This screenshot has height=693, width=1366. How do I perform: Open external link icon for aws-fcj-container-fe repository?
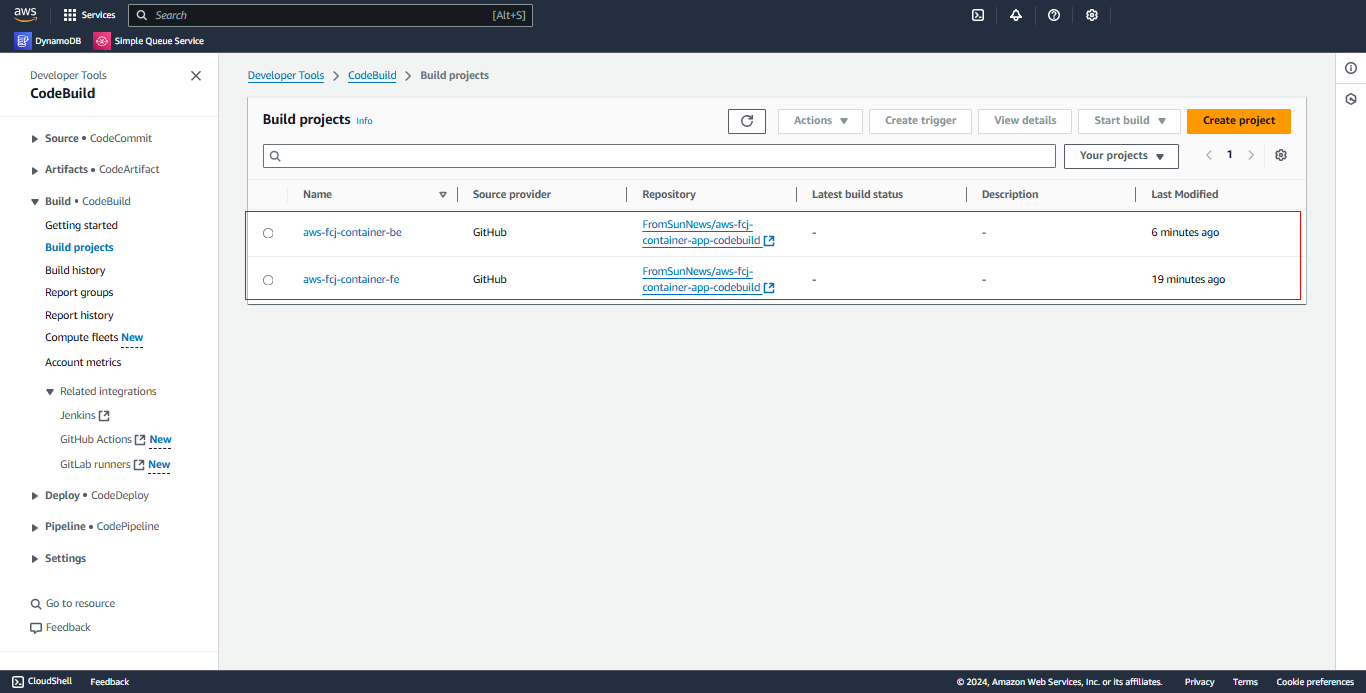point(769,288)
